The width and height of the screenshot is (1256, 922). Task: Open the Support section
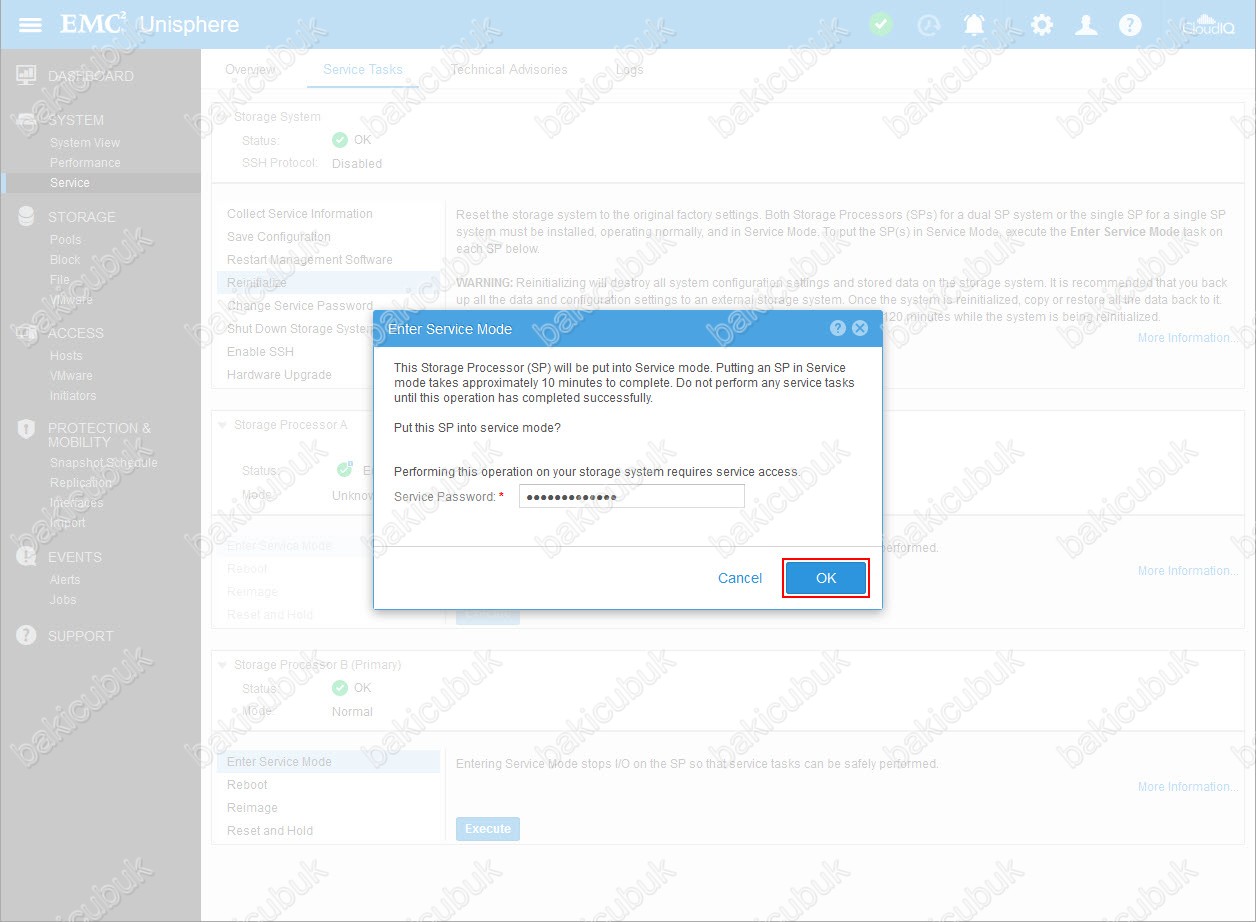click(x=81, y=636)
